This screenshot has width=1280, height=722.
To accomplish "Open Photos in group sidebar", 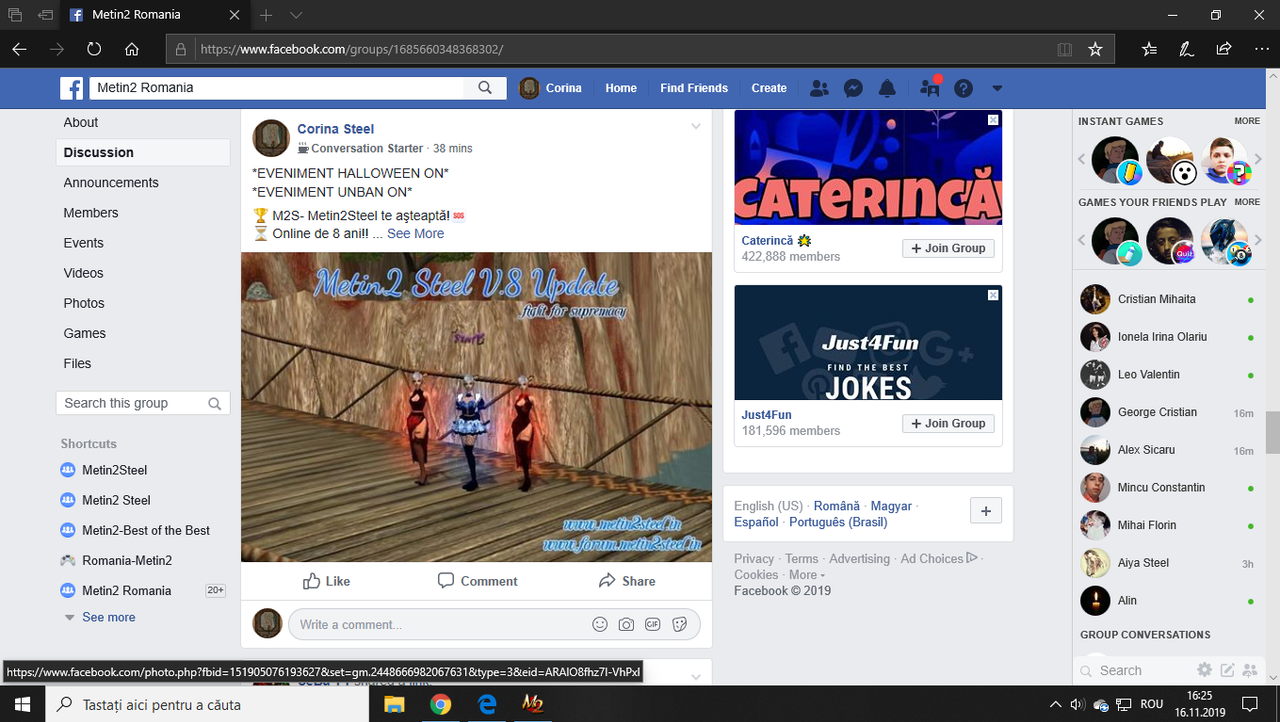I will (84, 302).
